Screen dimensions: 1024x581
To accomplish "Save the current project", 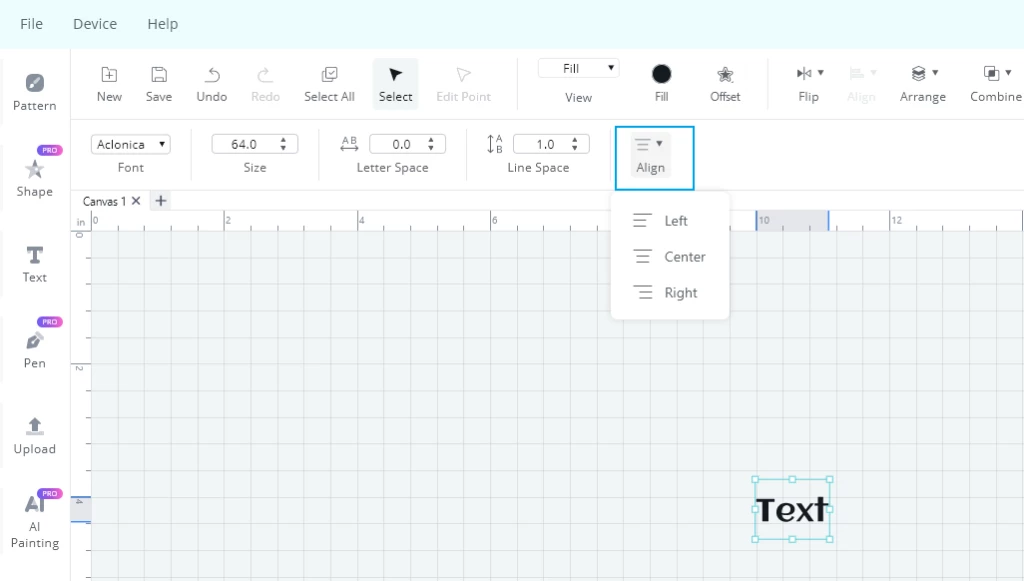I will [x=159, y=84].
